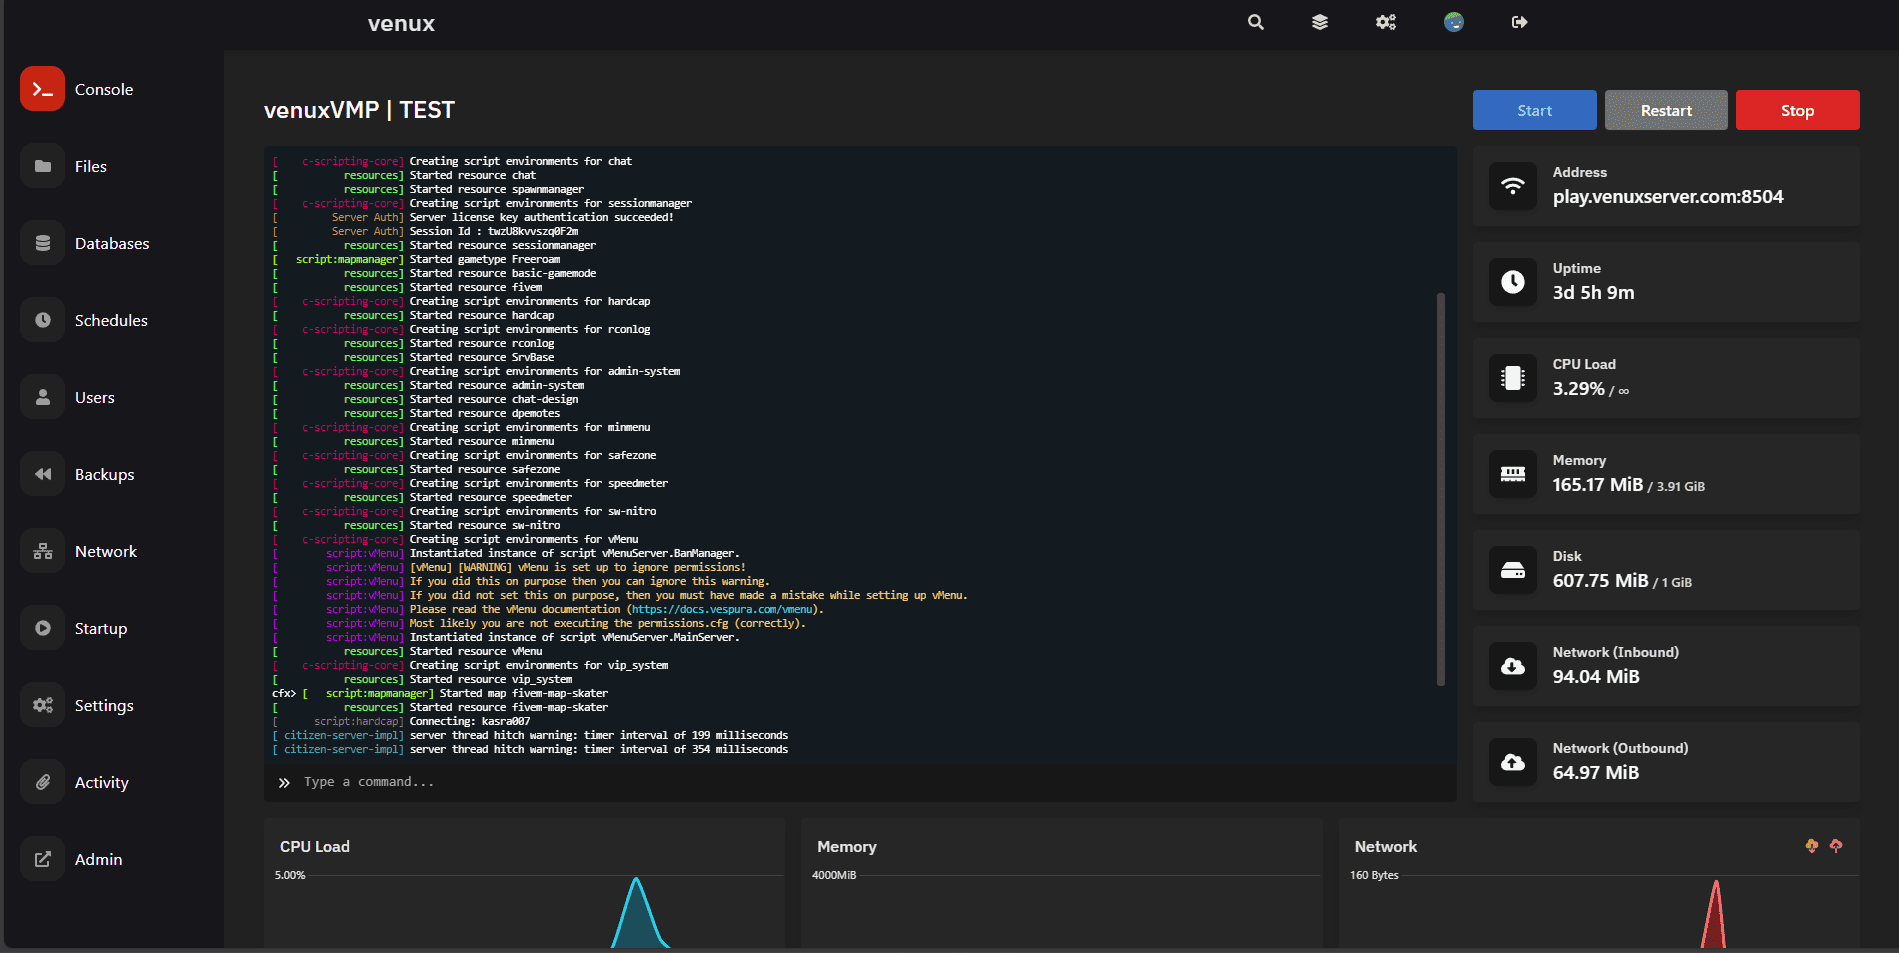Click the sign out arrow icon
Screen dimensions: 1899x953
[x=1519, y=22]
